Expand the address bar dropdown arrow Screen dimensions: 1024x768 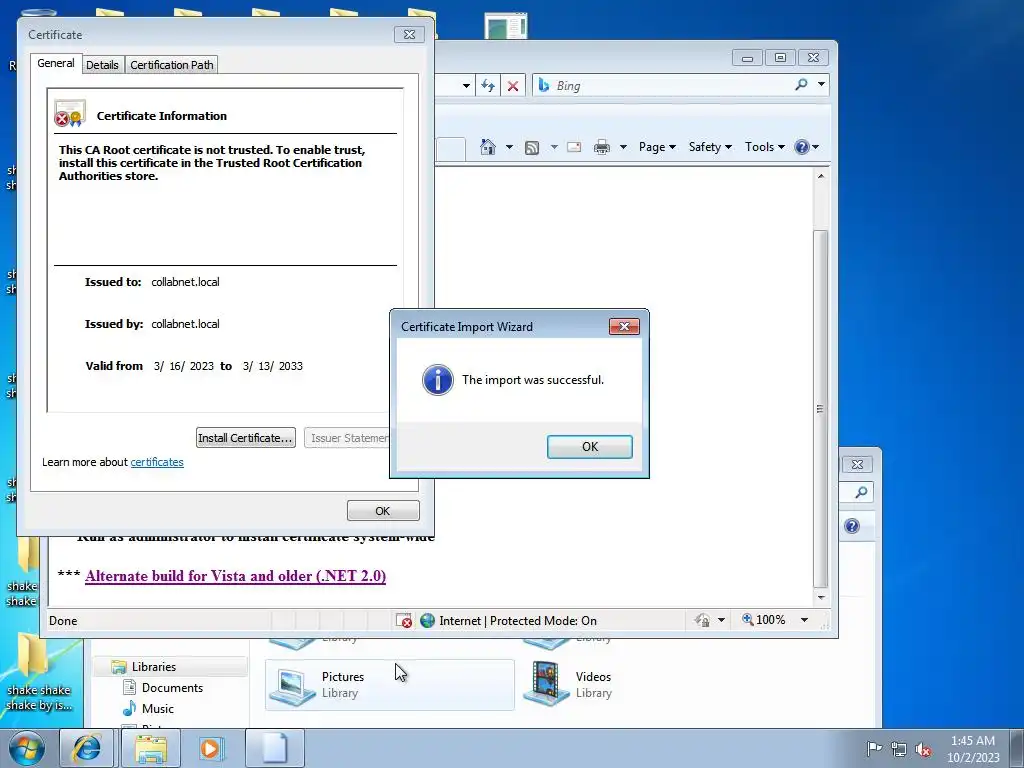pyautogui.click(x=466, y=86)
